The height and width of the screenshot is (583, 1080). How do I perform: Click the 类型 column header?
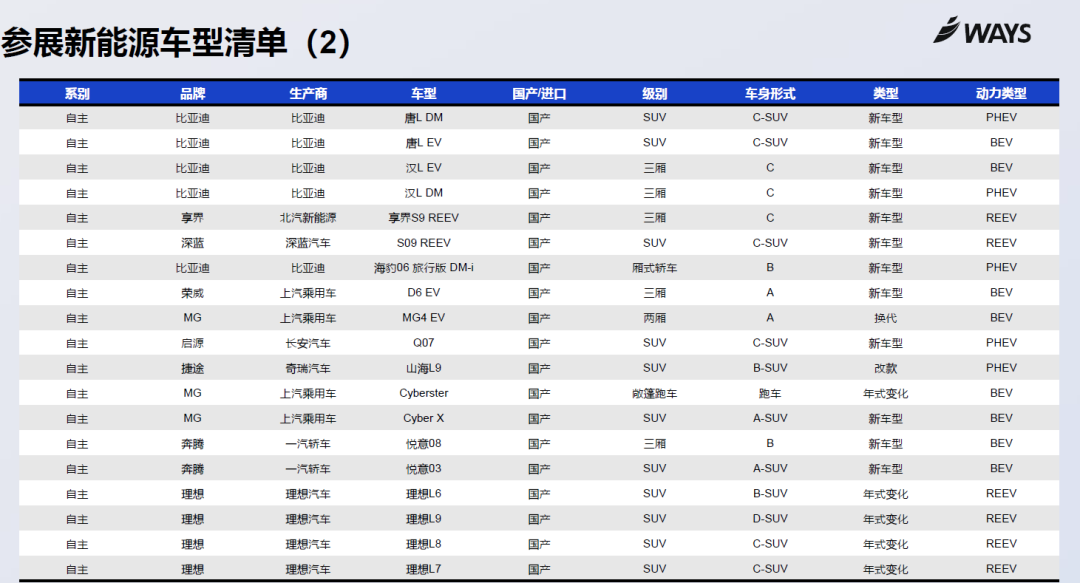[886, 94]
